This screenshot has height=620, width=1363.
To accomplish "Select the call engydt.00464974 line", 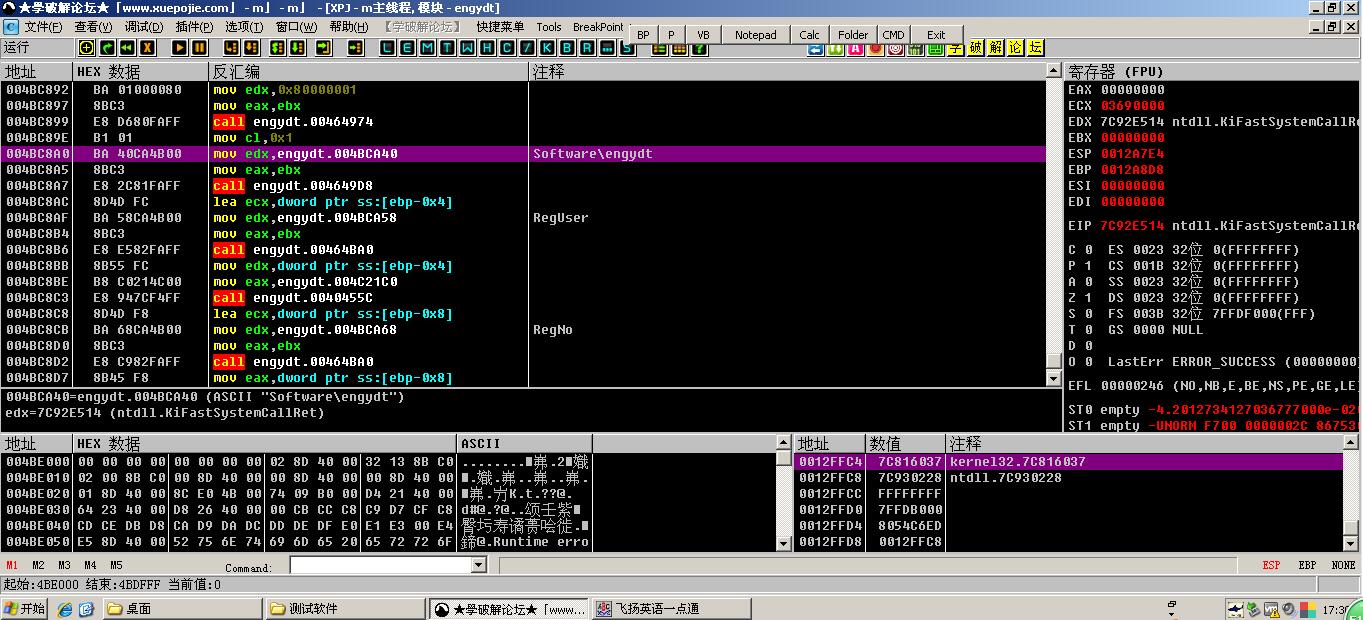I will tap(524, 122).
